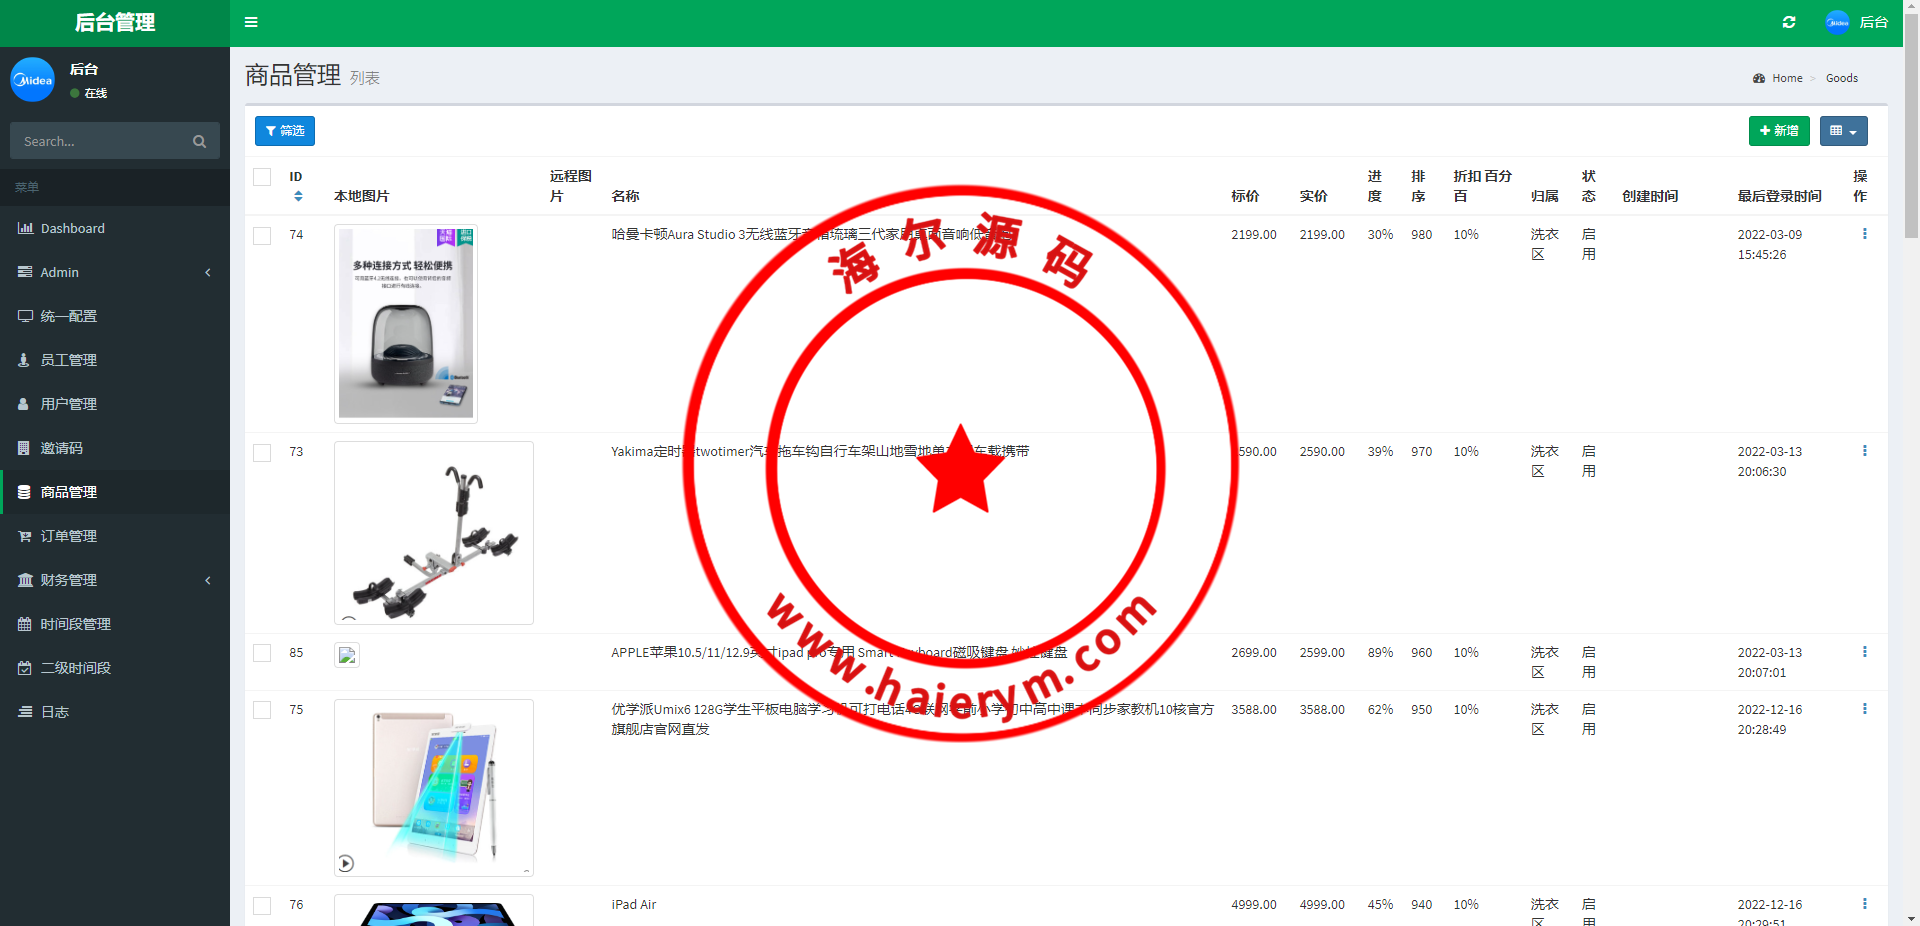The image size is (1920, 926).
Task: Open row actions for product 76
Action: click(x=1864, y=904)
